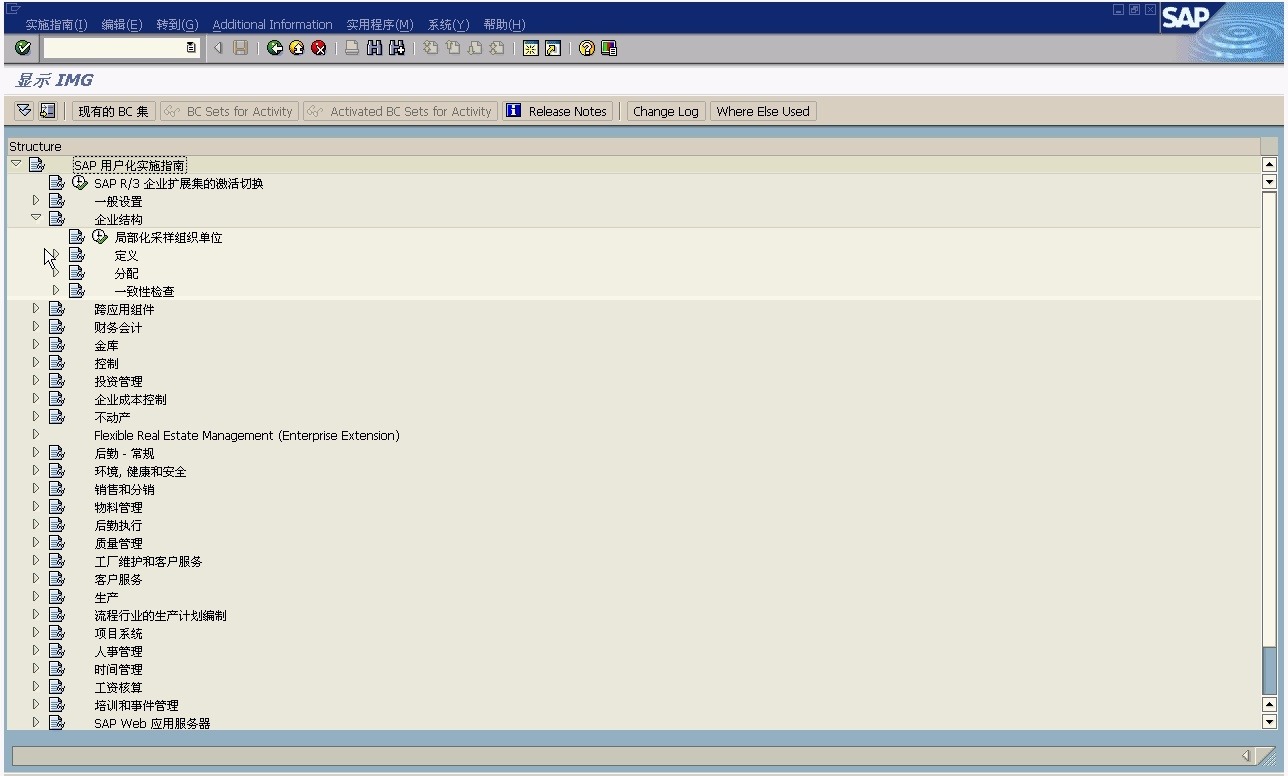Screen dimensions: 1288x776
Task: Click the Customize Local Layout icon
Action: tap(608, 48)
